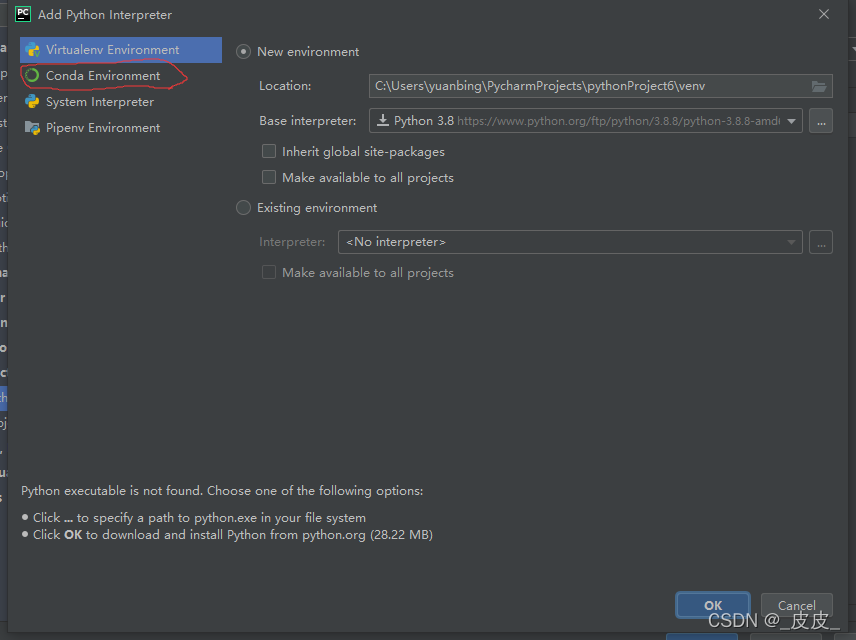Viewport: 856px width, 640px height.
Task: Click the ellipsis button next to Interpreter
Action: [x=821, y=242]
